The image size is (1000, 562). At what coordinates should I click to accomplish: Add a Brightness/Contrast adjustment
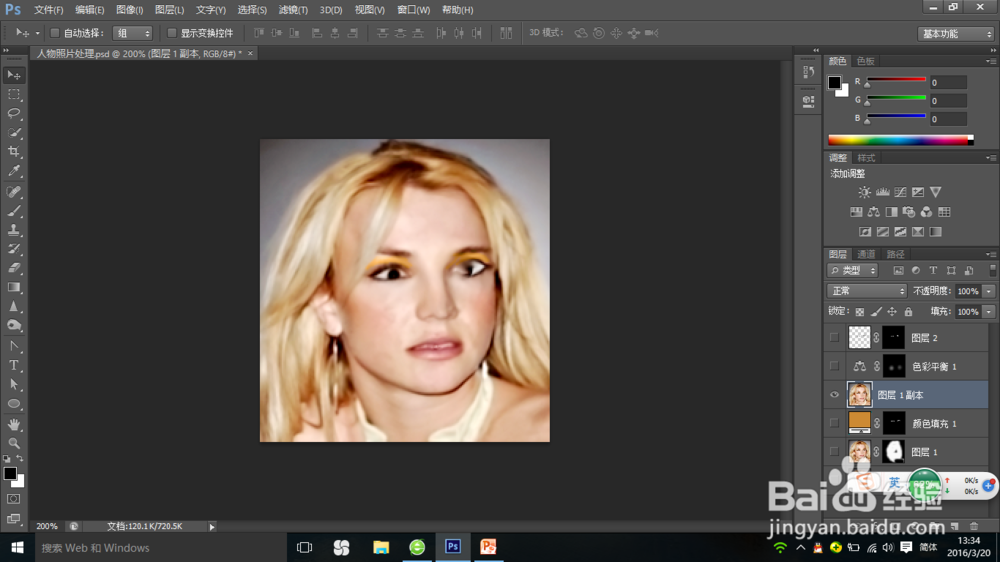(x=864, y=192)
